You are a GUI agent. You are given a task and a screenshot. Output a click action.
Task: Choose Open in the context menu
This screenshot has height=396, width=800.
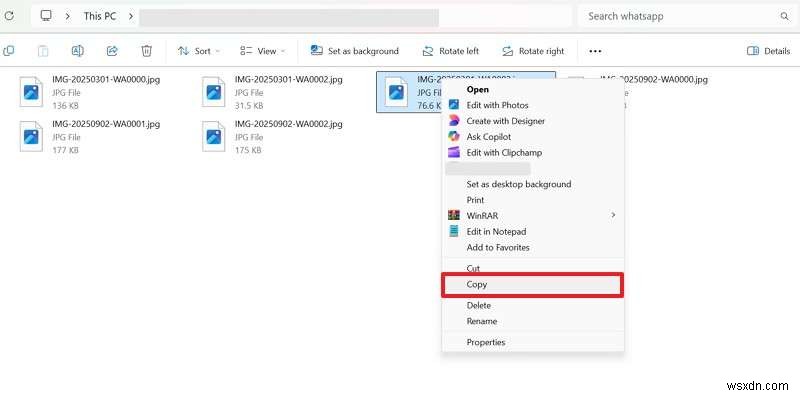(x=533, y=89)
